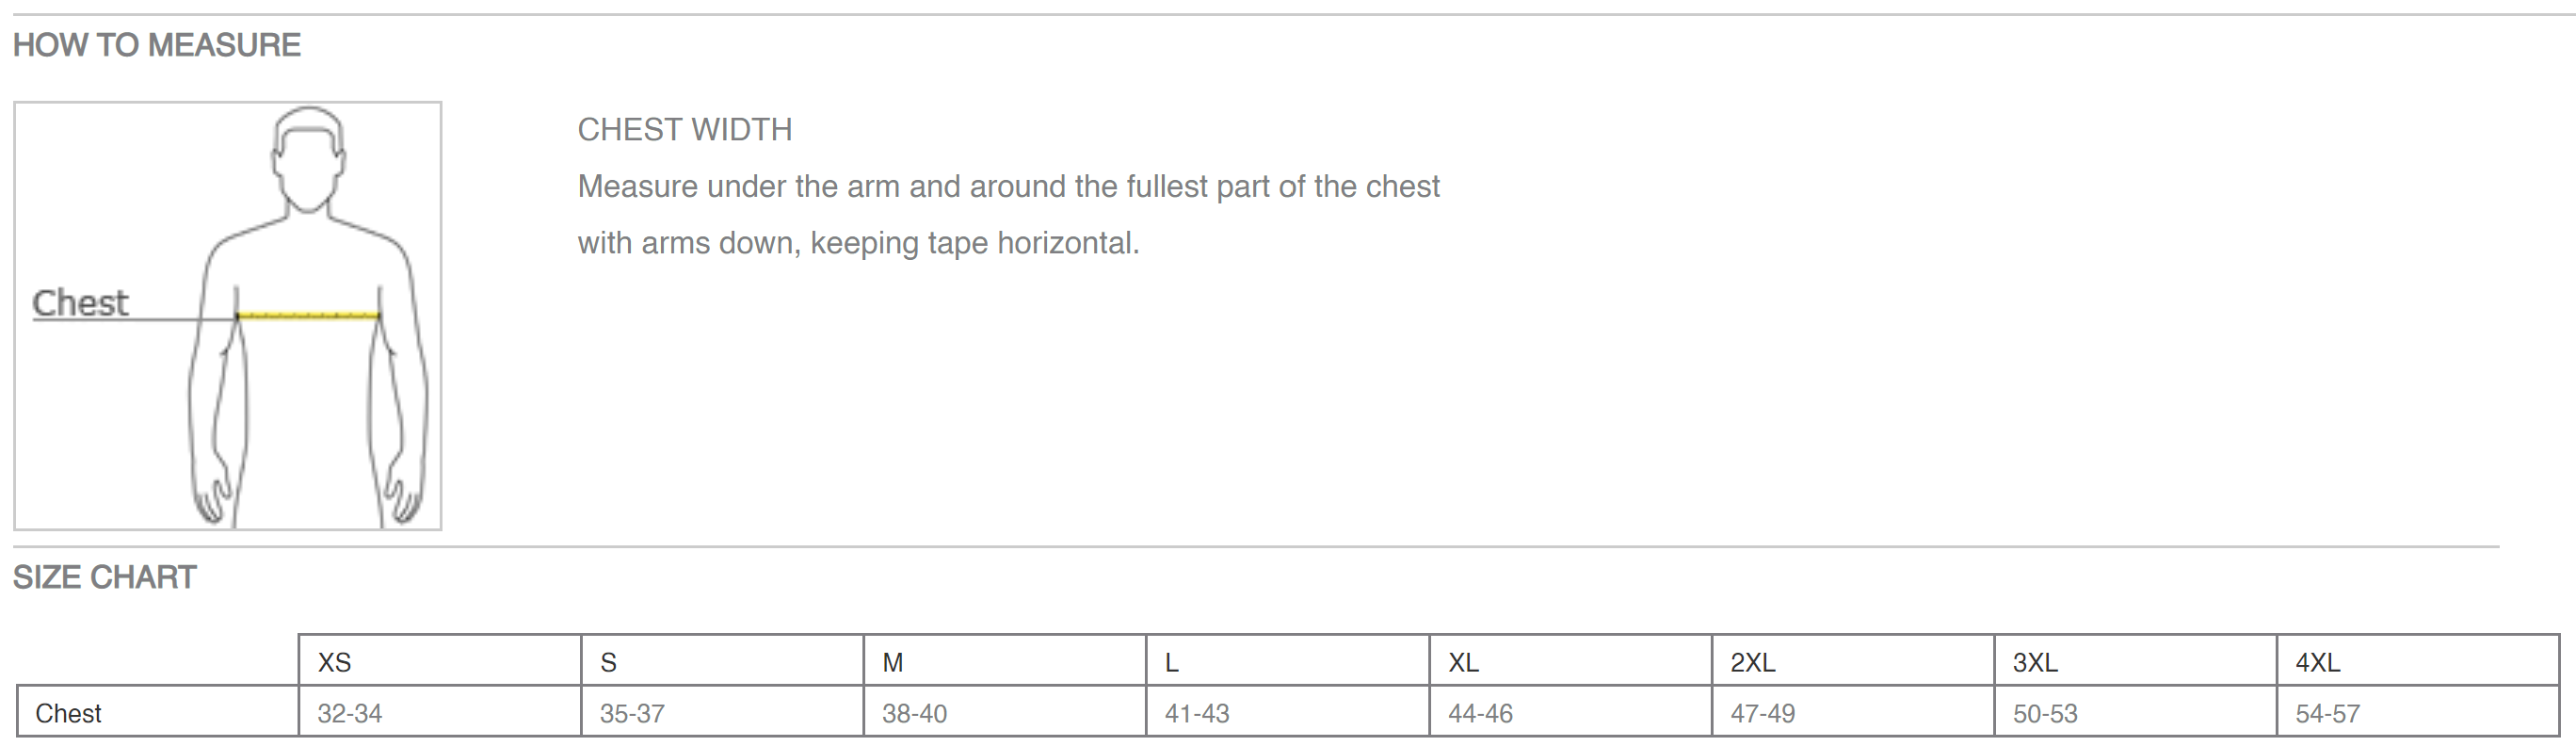The width and height of the screenshot is (2576, 746).
Task: Click the Chest row label in table
Action: click(x=69, y=713)
